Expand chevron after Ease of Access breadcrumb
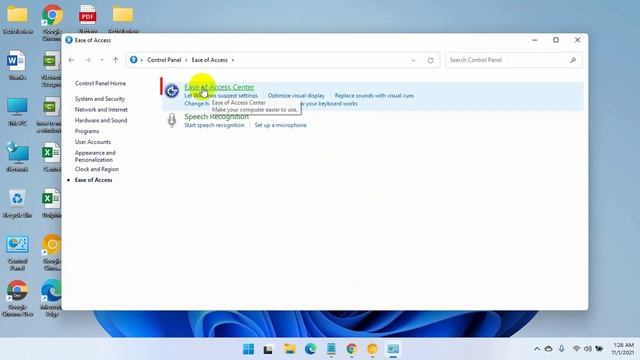The image size is (640, 360). tap(233, 60)
